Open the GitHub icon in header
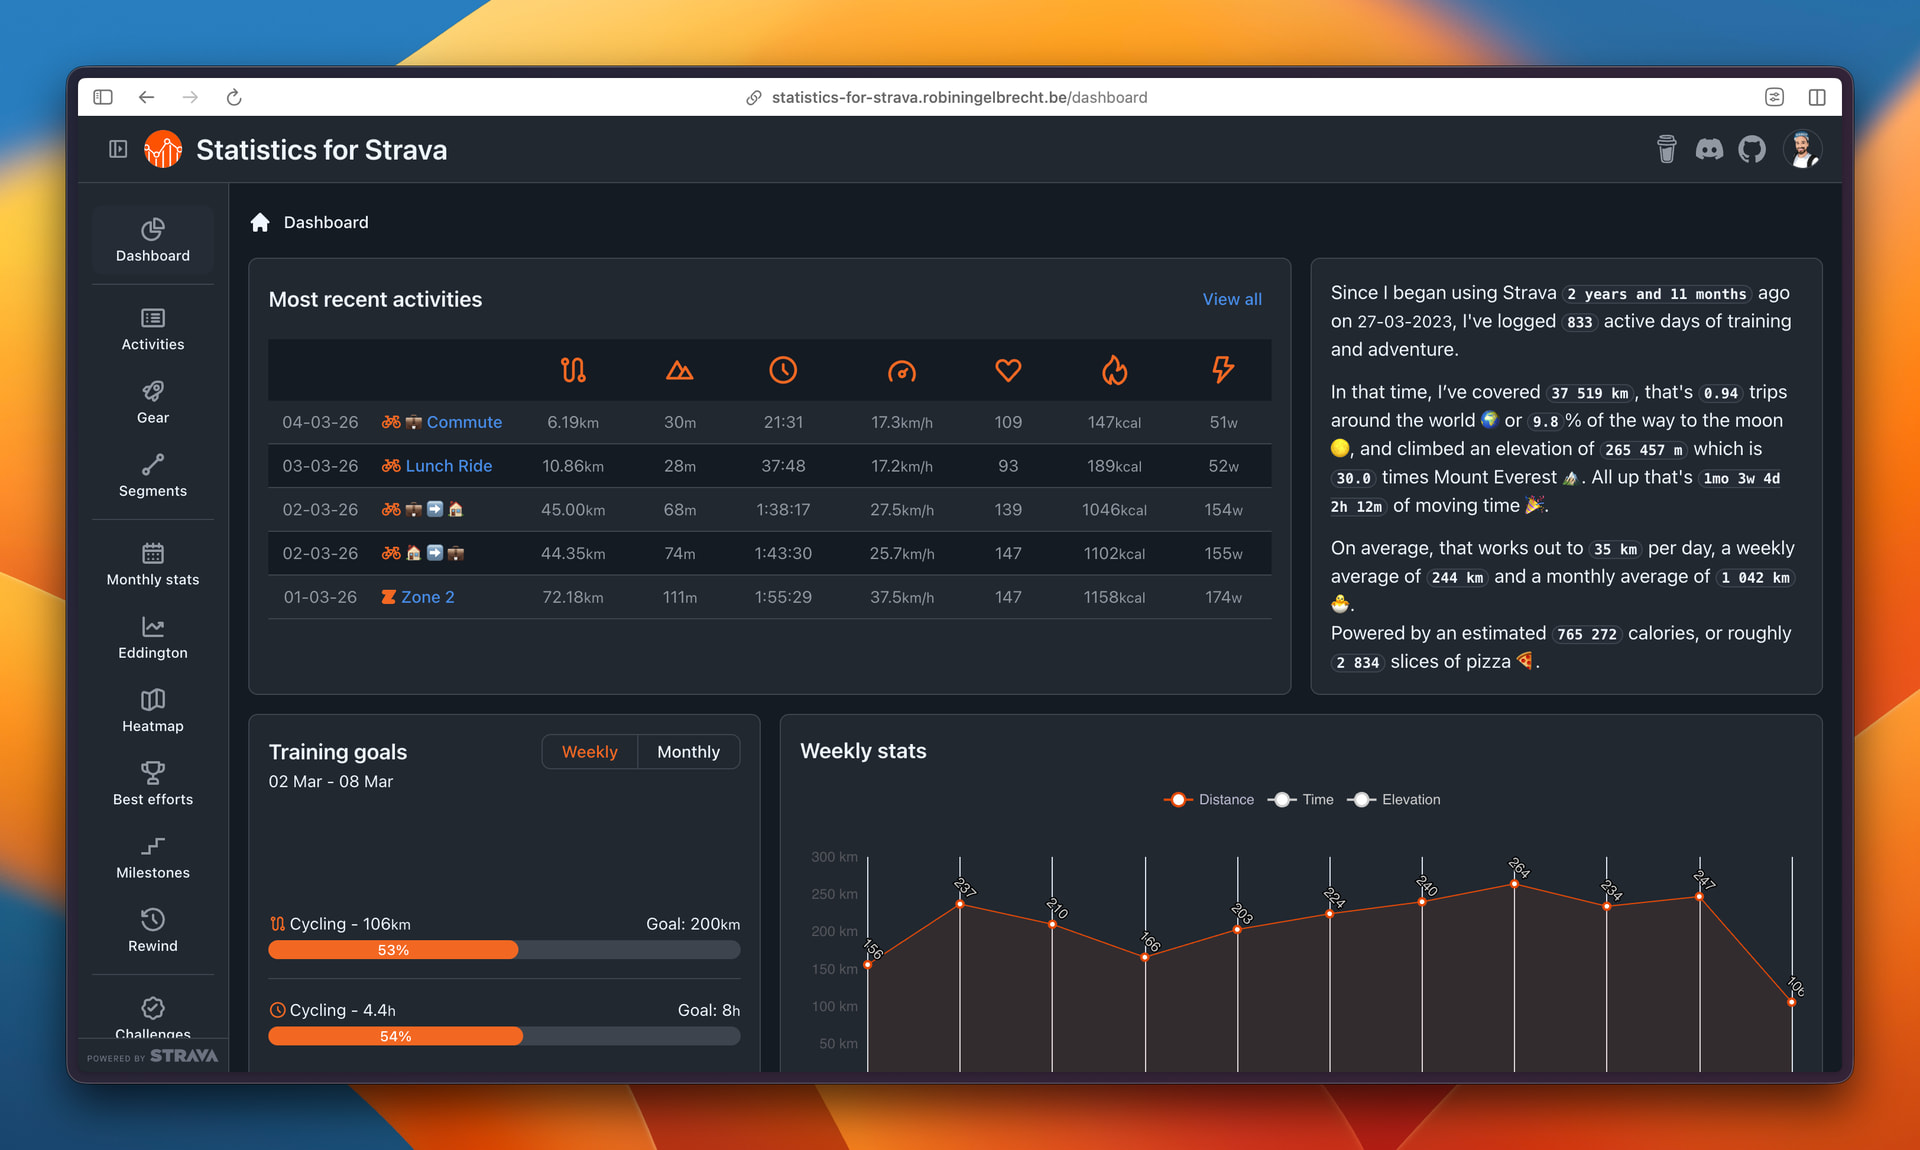The image size is (1920, 1150). pyautogui.click(x=1752, y=150)
